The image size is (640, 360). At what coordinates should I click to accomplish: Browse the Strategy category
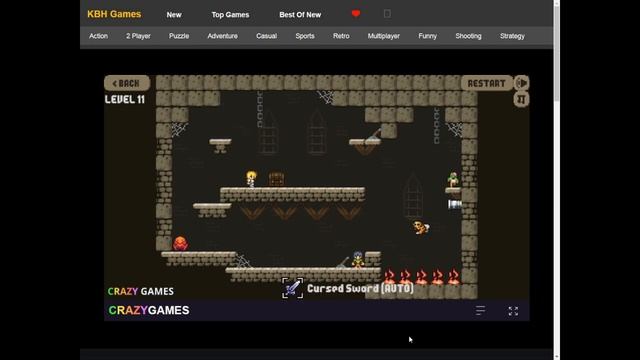click(512, 36)
